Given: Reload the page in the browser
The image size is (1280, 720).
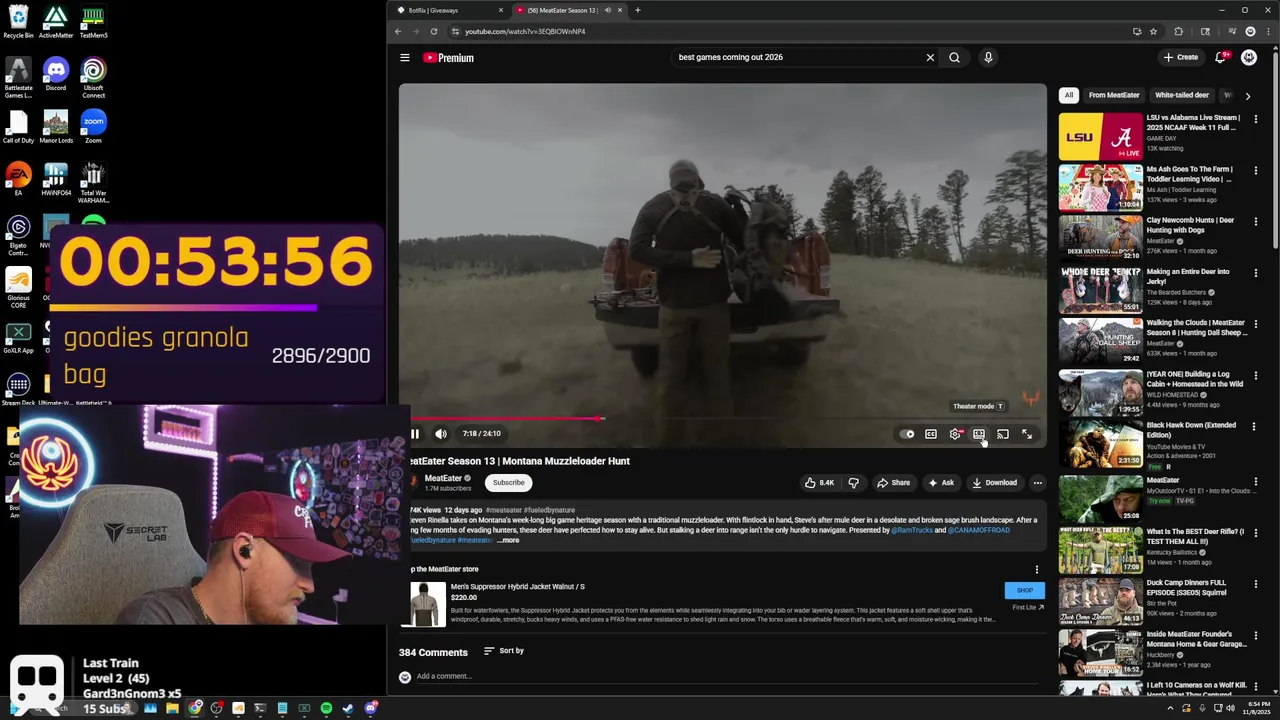Looking at the screenshot, I should coord(433,32).
